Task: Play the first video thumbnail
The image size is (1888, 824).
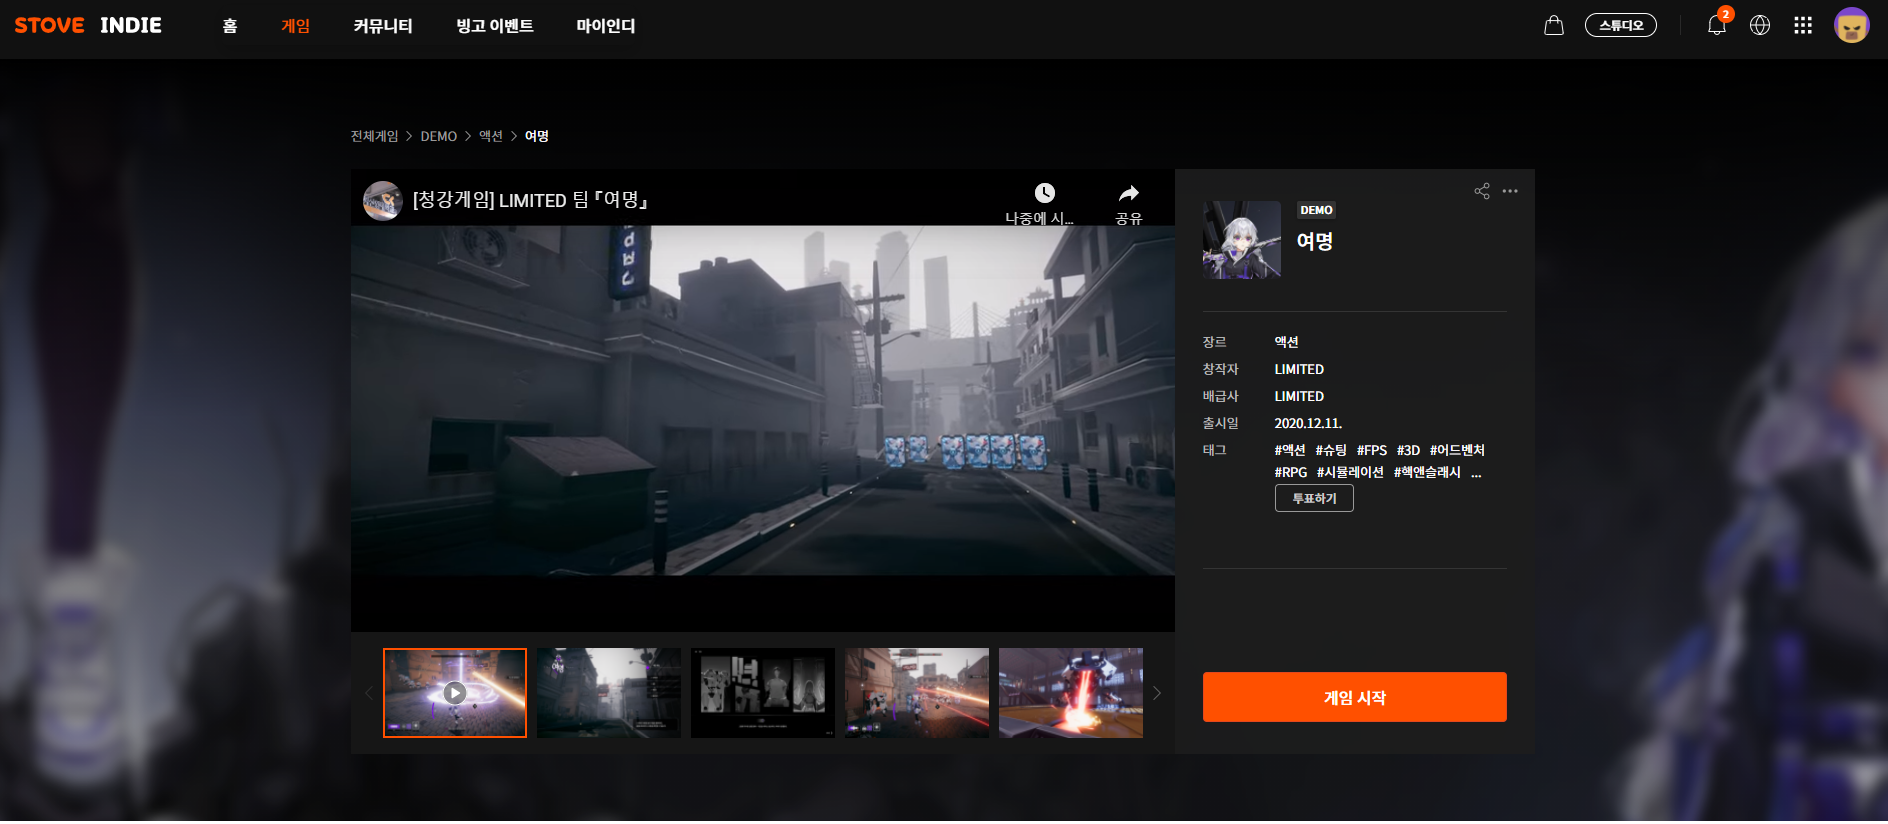Action: [455, 693]
